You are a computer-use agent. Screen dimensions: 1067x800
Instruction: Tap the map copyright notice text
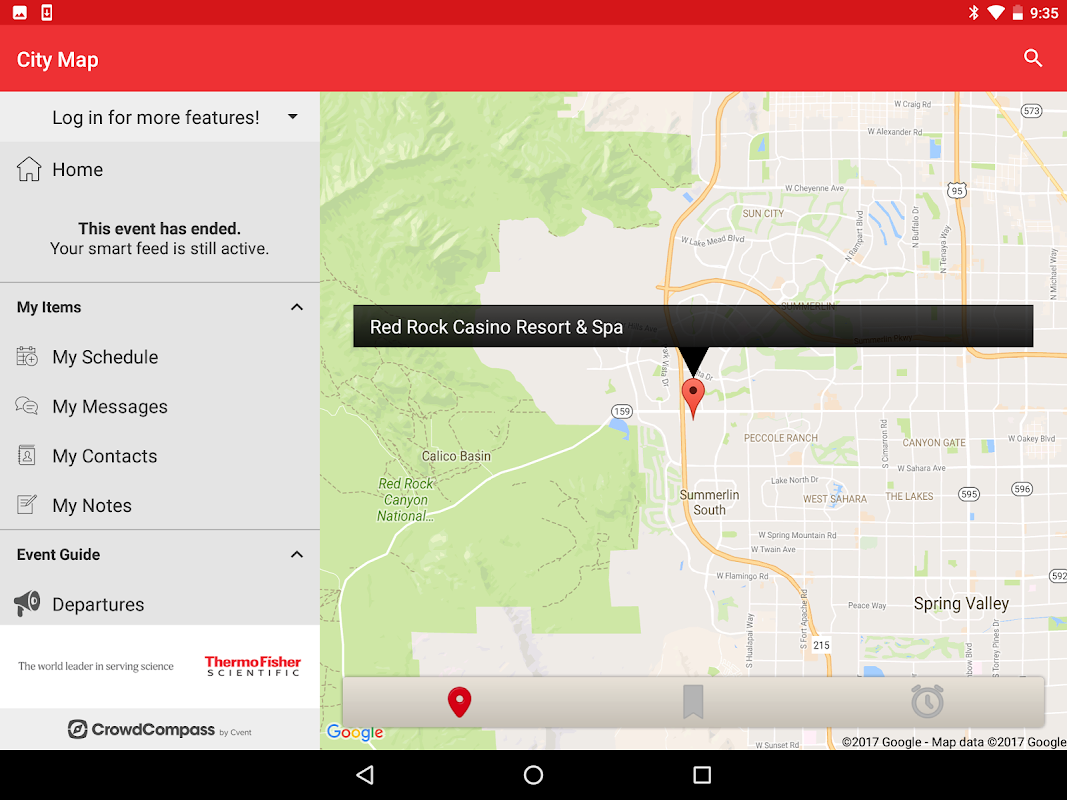(953, 742)
